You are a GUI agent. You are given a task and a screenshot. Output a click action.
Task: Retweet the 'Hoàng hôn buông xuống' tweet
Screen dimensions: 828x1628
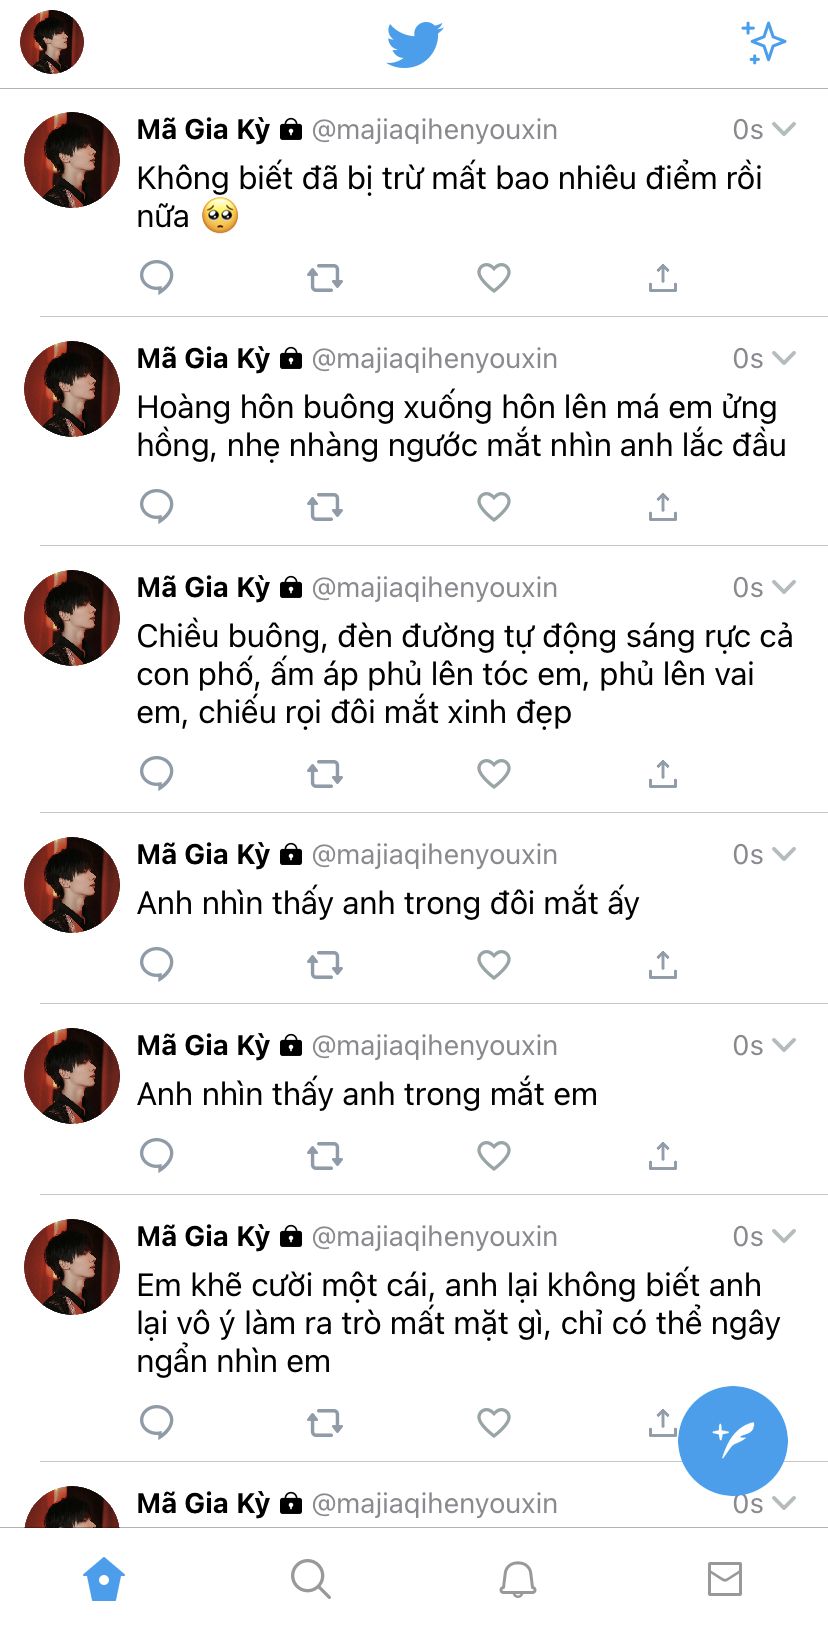pyautogui.click(x=325, y=507)
